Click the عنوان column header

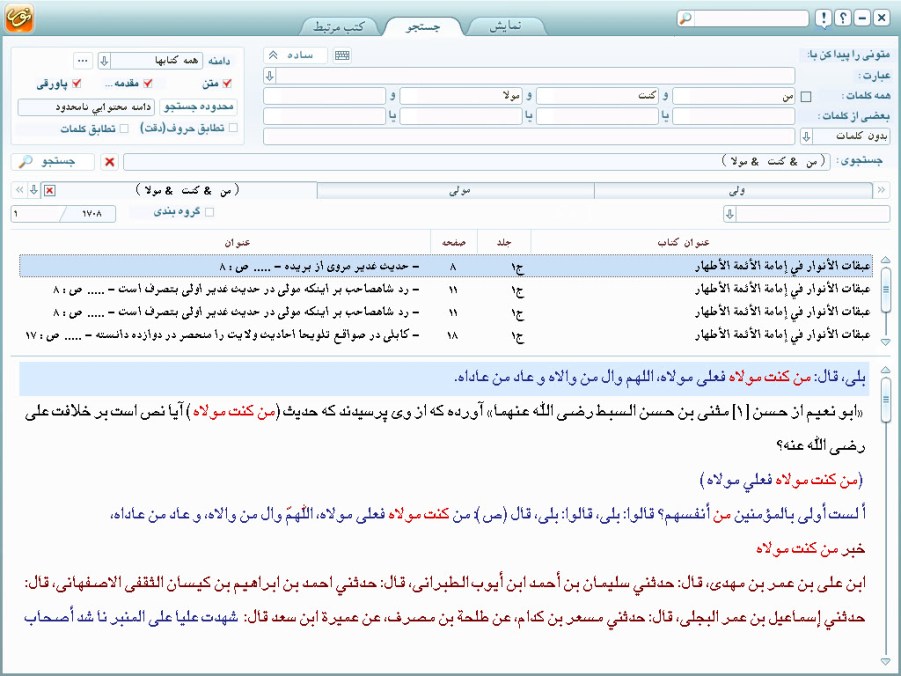(237, 243)
